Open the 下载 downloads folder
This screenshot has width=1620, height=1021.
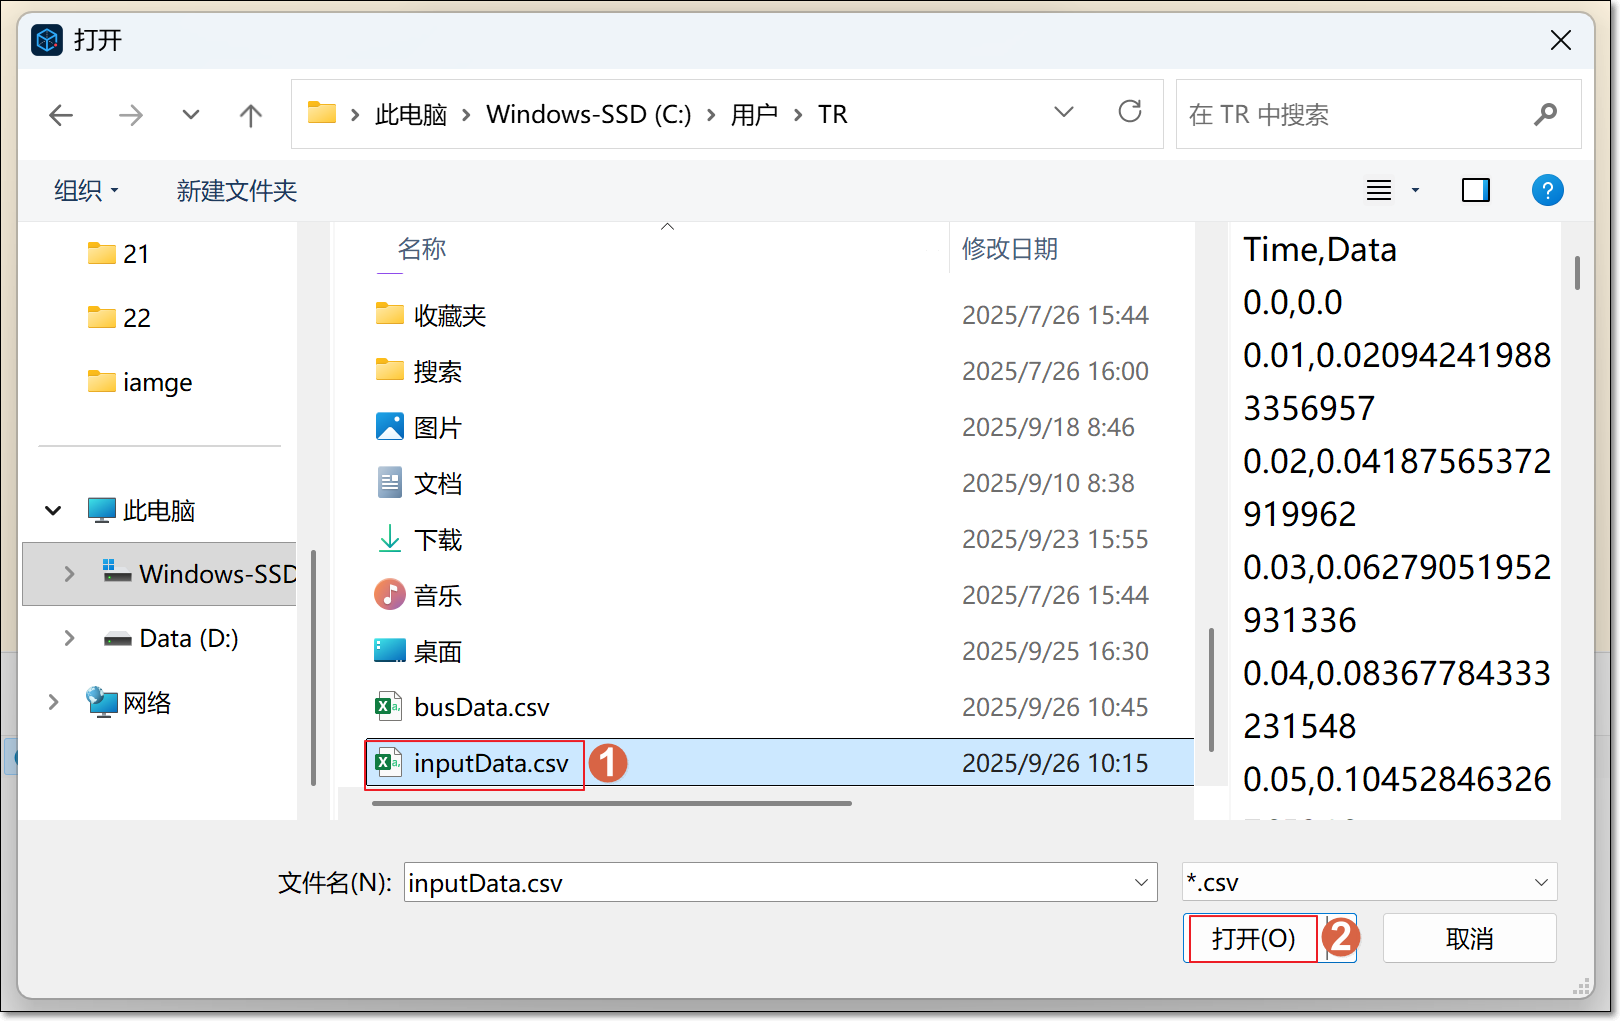(x=438, y=540)
